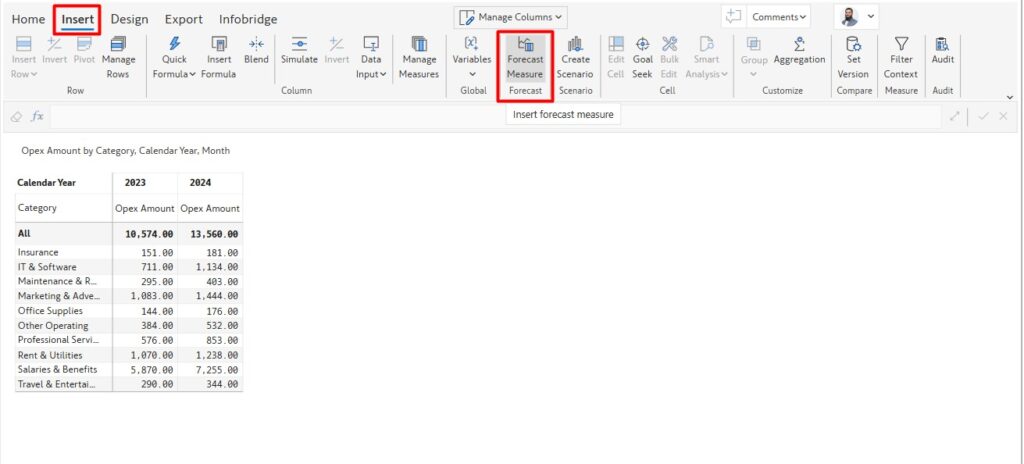Click the Simulate column icon
The width and height of the screenshot is (1024, 464).
tap(298, 44)
